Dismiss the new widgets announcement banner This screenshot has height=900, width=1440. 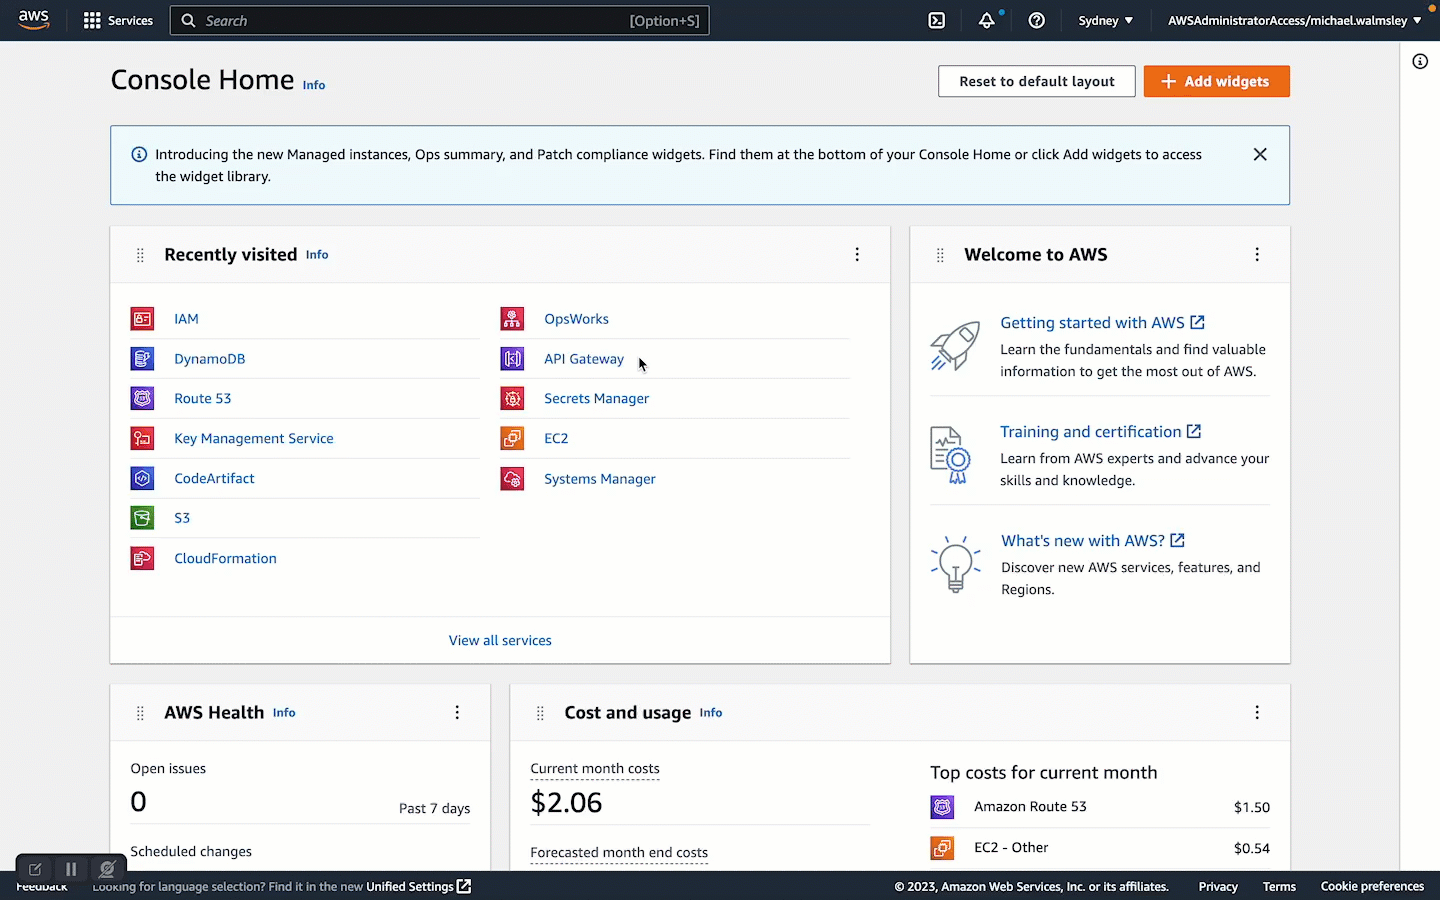coord(1260,154)
